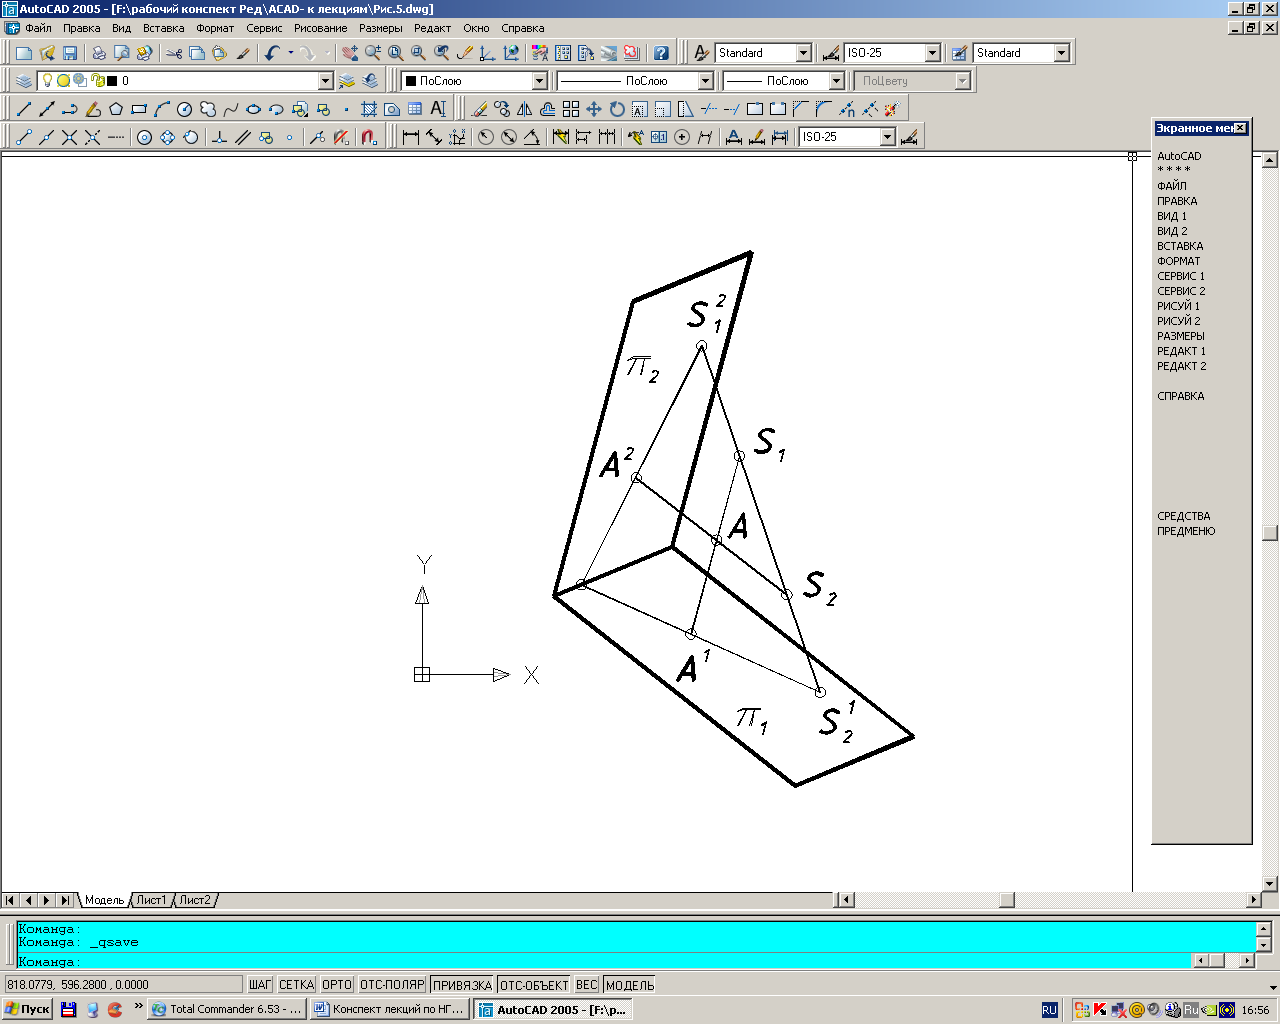Open the ПоСлою color dropdown
This screenshot has height=1024, width=1280.
pyautogui.click(x=539, y=81)
